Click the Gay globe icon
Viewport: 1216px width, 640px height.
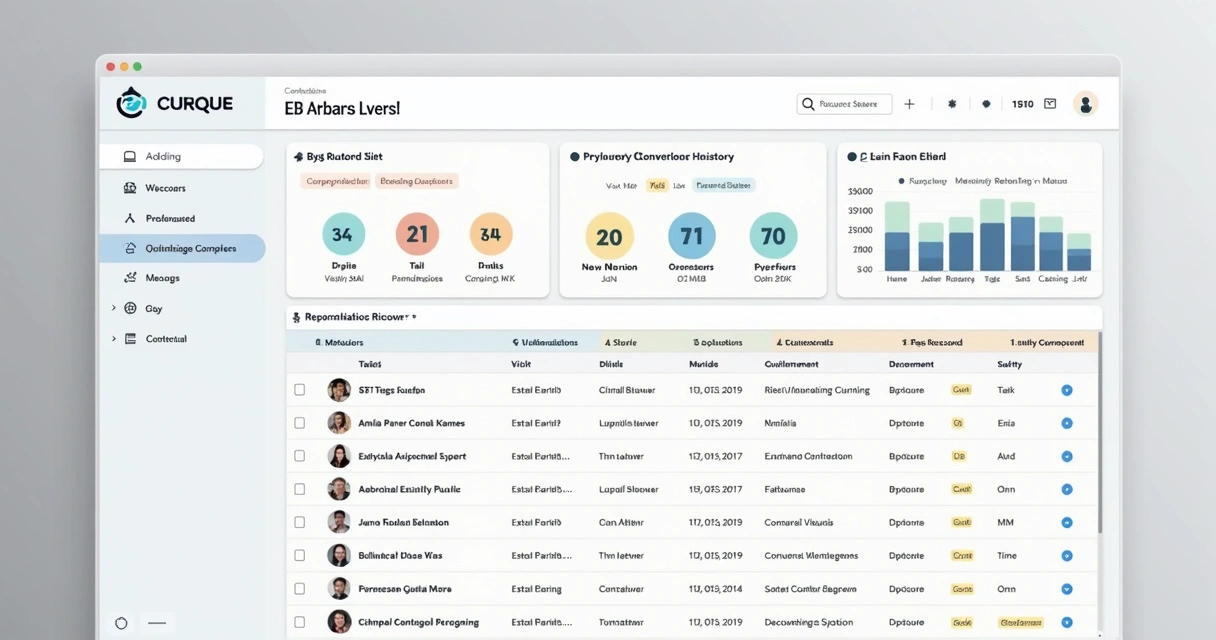[130, 308]
